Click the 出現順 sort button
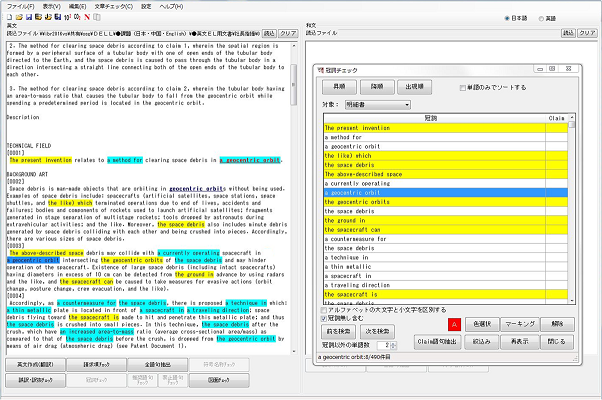 point(414,87)
